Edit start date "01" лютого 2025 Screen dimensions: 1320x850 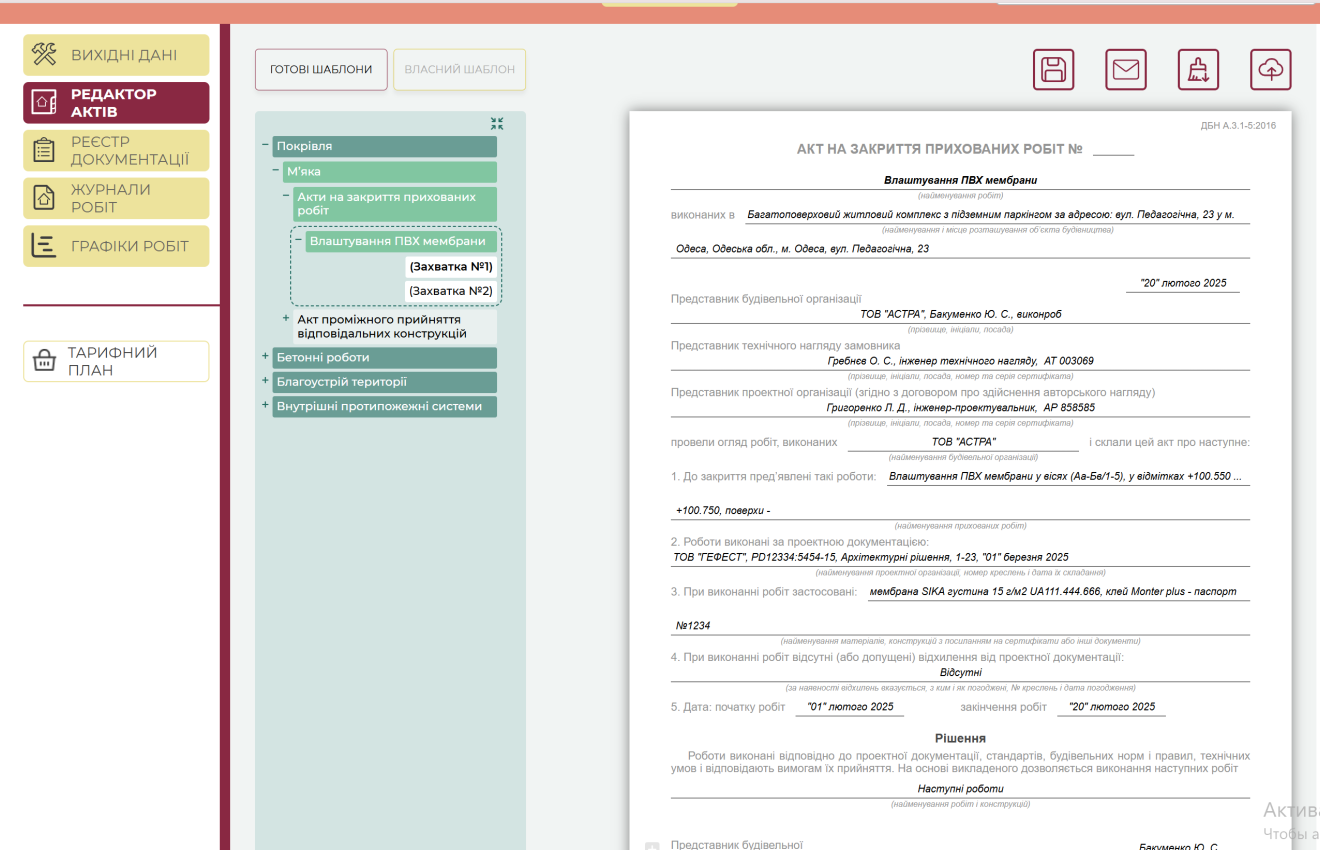pos(849,707)
